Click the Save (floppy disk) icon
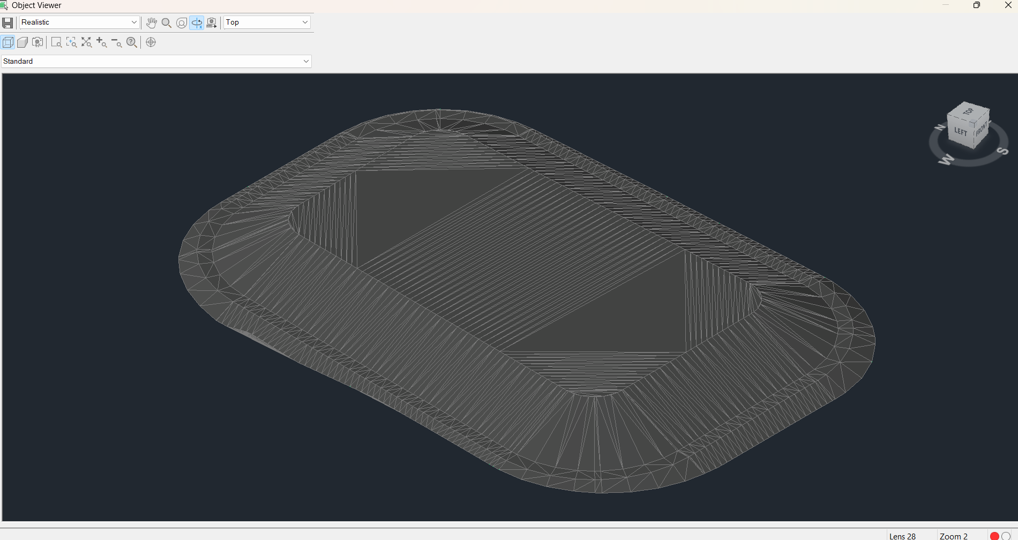This screenshot has height=540, width=1018. (8, 23)
